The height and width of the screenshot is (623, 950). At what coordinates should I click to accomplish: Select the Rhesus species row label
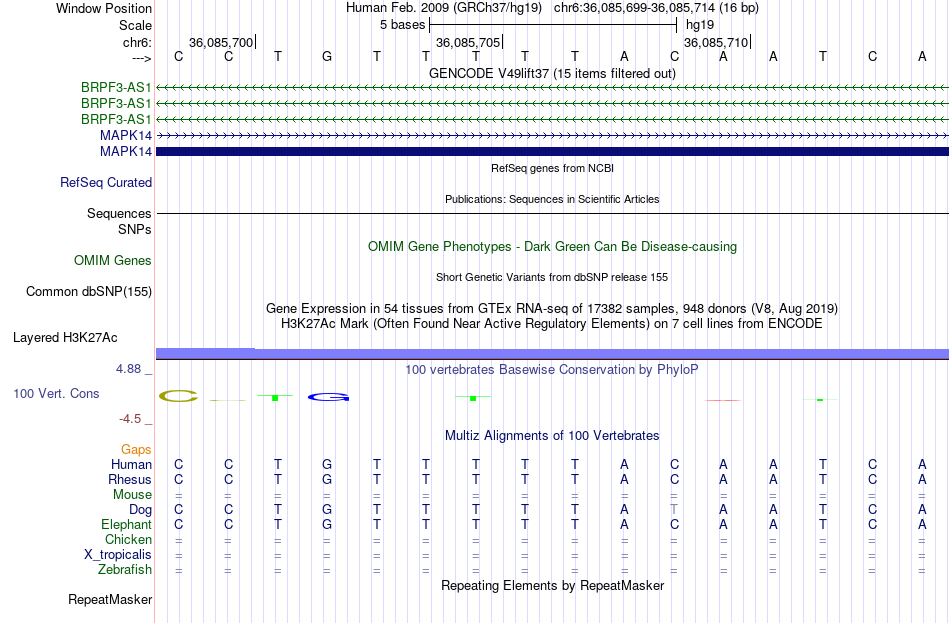(x=130, y=479)
